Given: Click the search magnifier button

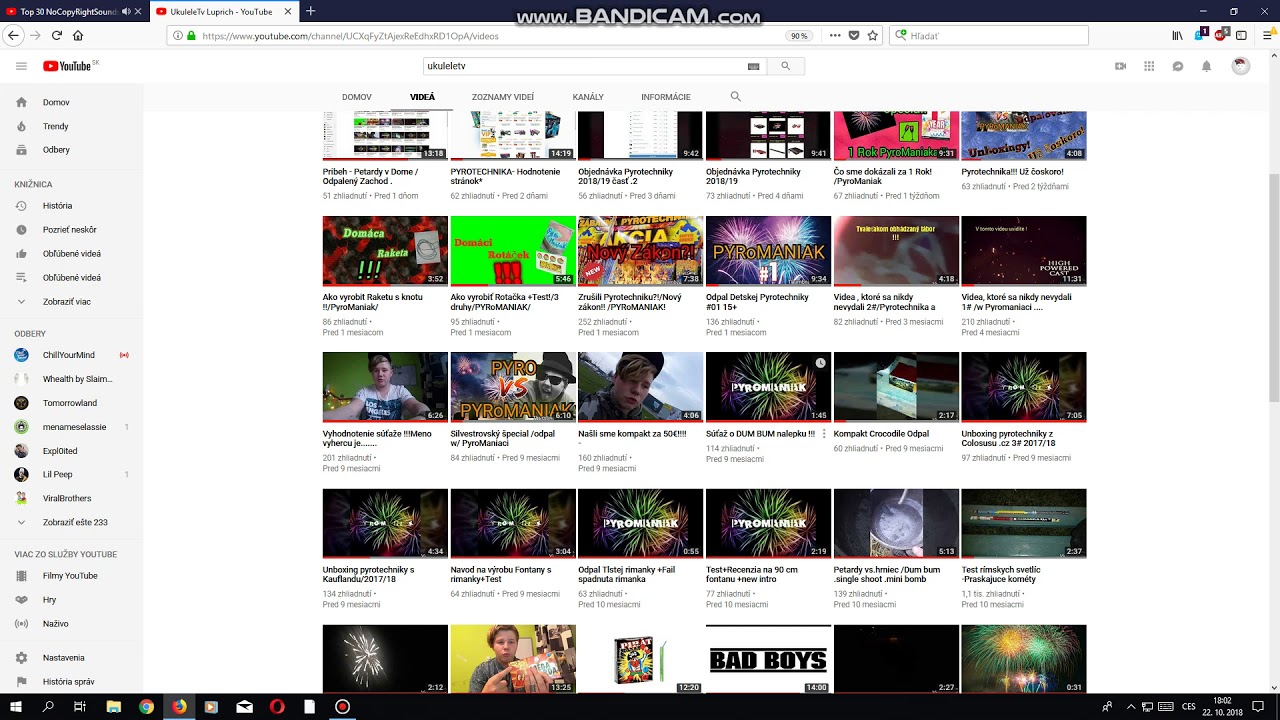Looking at the screenshot, I should click(786, 66).
